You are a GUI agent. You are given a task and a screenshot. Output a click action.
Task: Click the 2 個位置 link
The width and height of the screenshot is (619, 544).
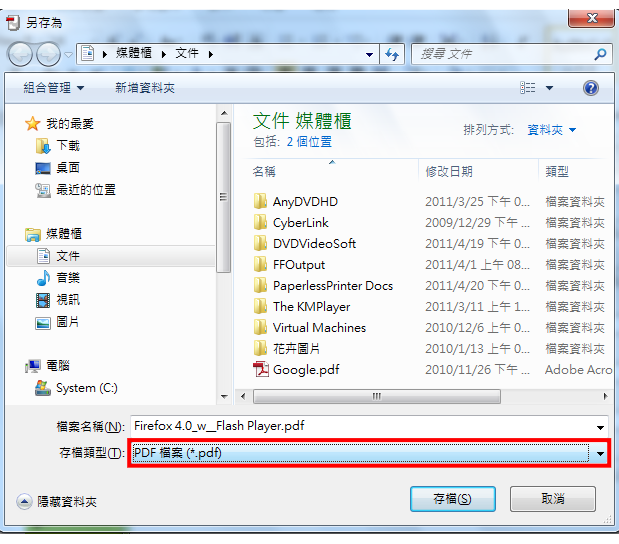[309, 142]
